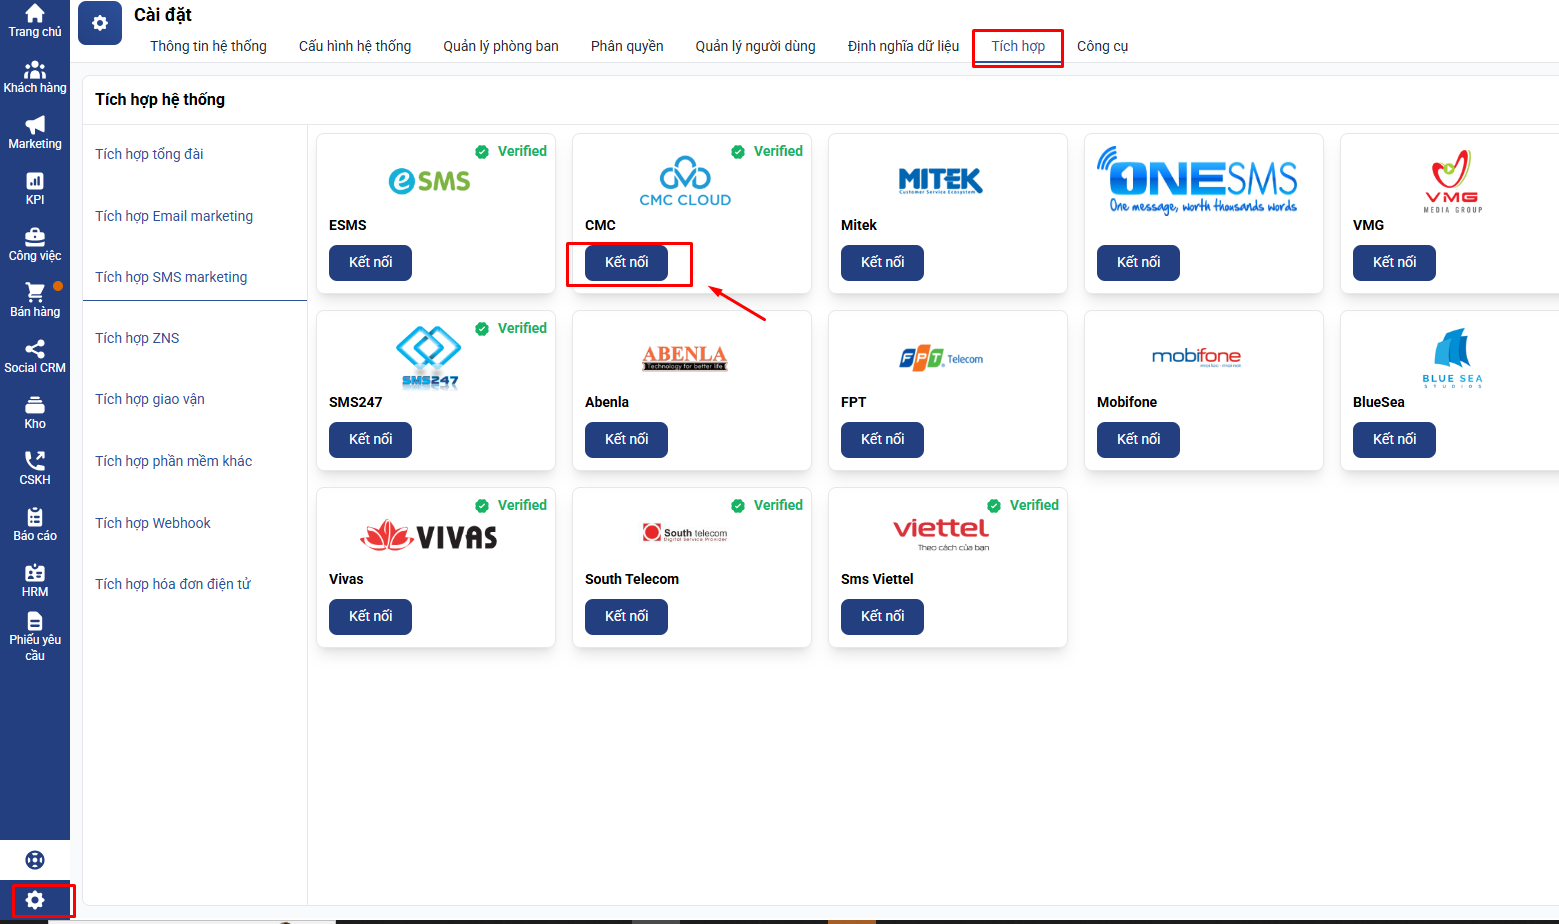This screenshot has width=1559, height=924.
Task: Open HRM icon in sidebar
Action: click(35, 573)
